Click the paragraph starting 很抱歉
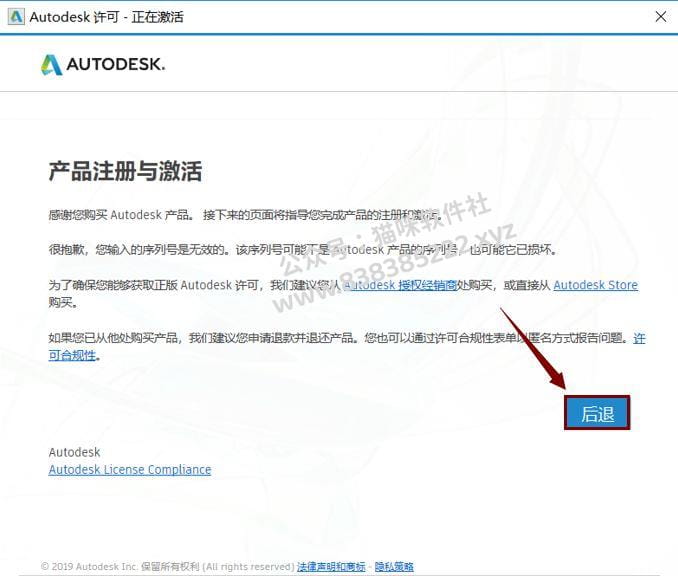Image resolution: width=678 pixels, height=576 pixels. pos(303,250)
